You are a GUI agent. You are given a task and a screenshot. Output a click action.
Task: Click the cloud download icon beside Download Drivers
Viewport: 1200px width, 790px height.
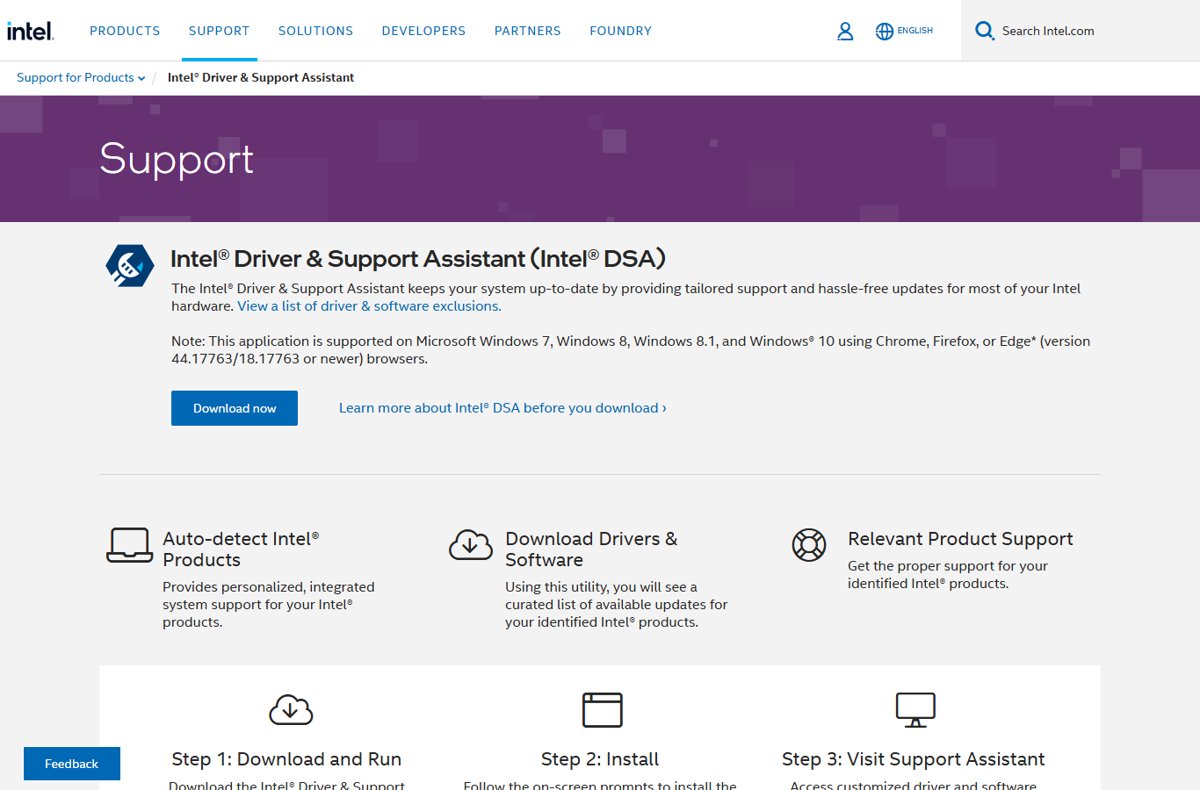[x=471, y=545]
